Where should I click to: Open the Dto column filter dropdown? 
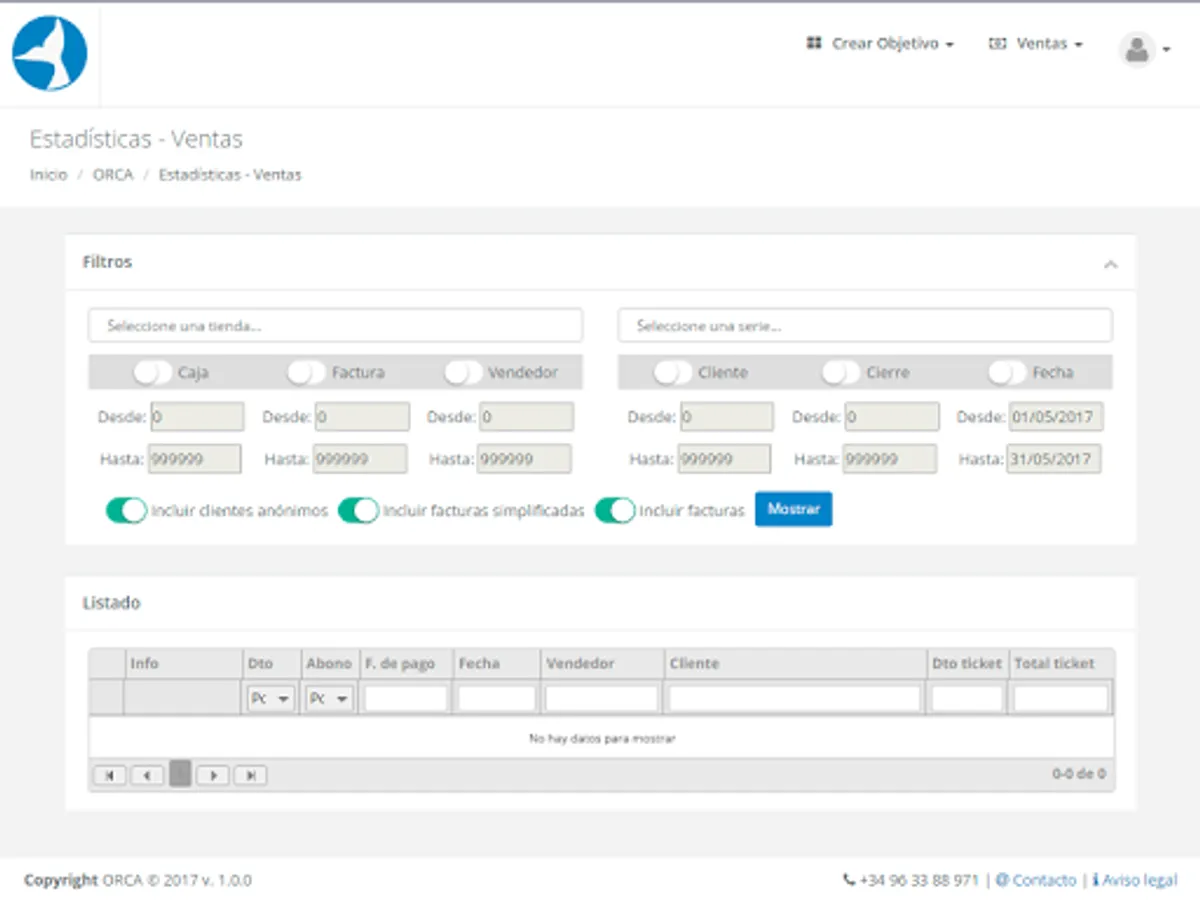pos(271,699)
